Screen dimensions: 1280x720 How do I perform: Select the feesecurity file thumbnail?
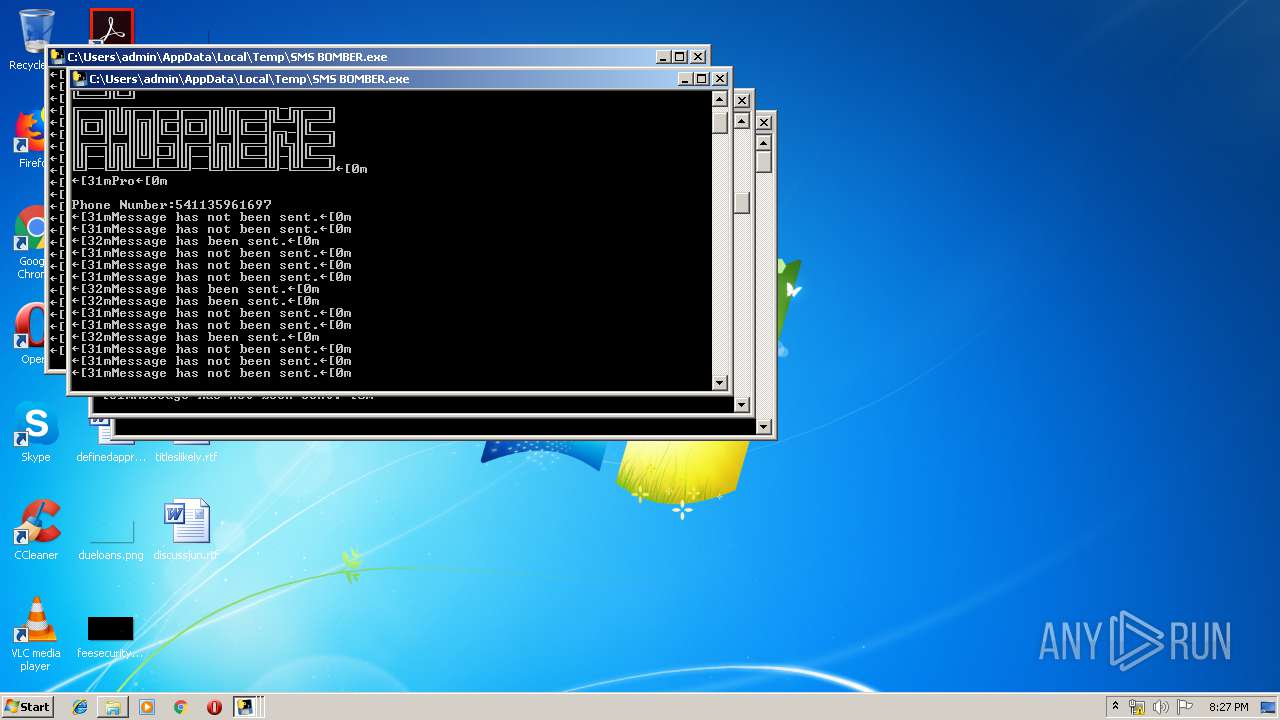(110, 636)
